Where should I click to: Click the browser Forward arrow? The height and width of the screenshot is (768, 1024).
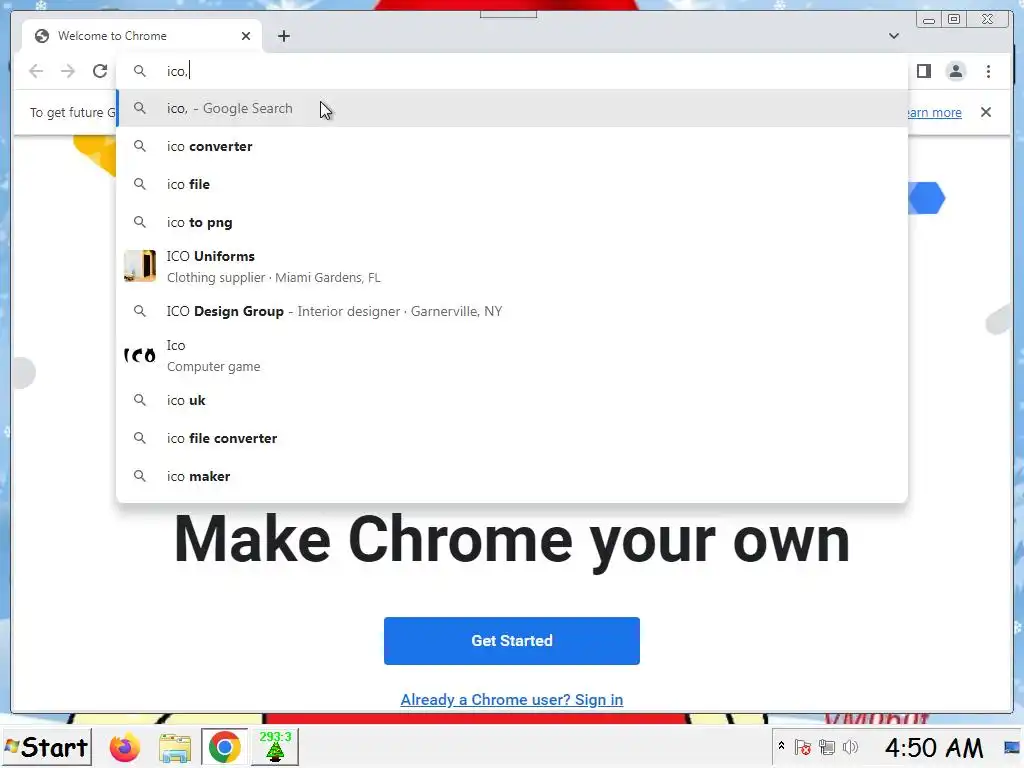68,71
